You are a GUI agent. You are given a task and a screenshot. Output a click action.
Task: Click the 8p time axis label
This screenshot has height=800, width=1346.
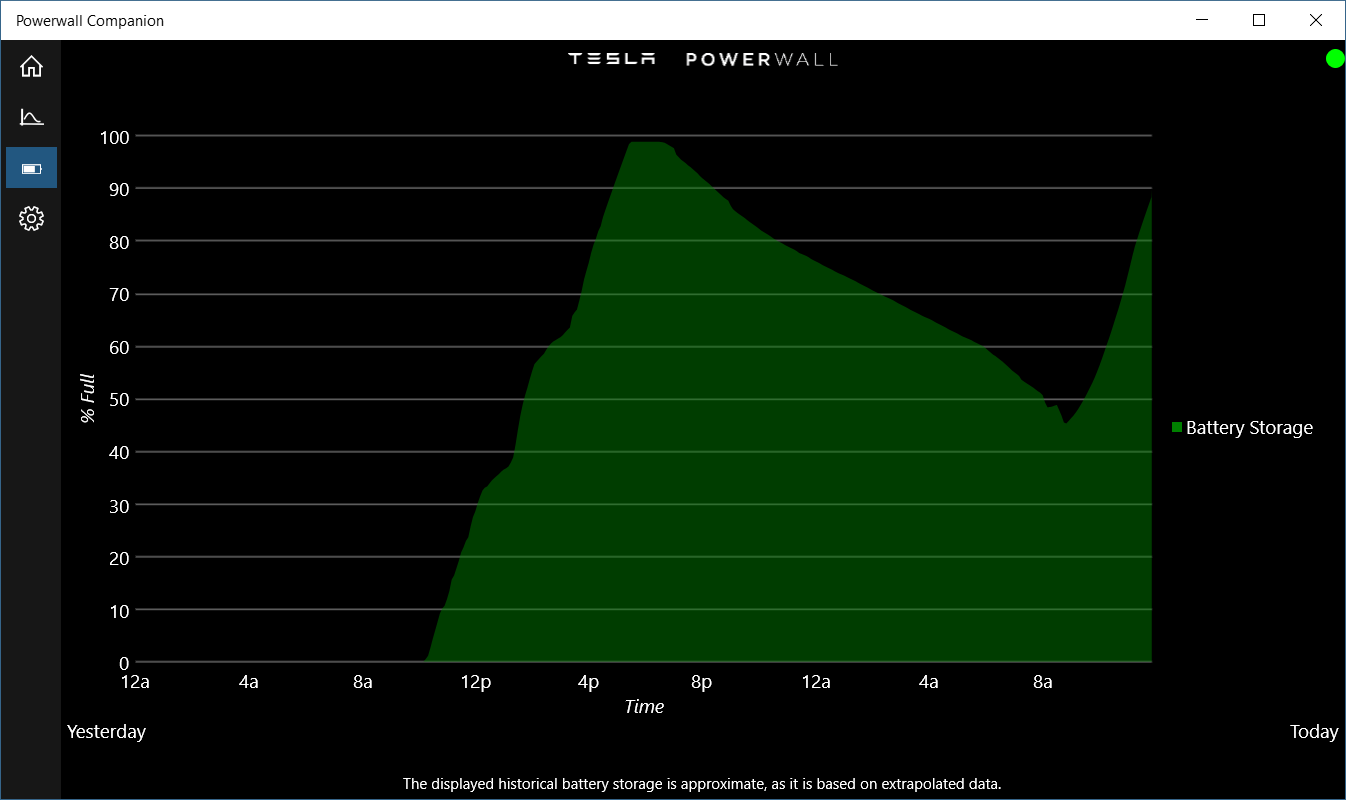click(x=702, y=682)
